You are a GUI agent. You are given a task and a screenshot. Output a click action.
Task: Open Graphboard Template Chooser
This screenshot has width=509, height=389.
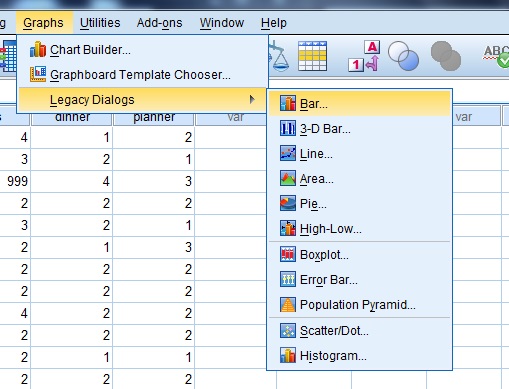tap(140, 75)
